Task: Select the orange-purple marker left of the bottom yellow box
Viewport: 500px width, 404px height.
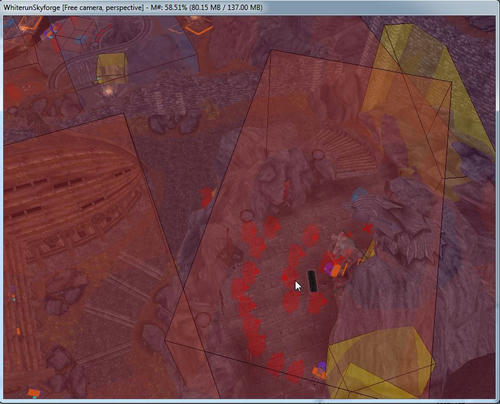Action: (320, 371)
